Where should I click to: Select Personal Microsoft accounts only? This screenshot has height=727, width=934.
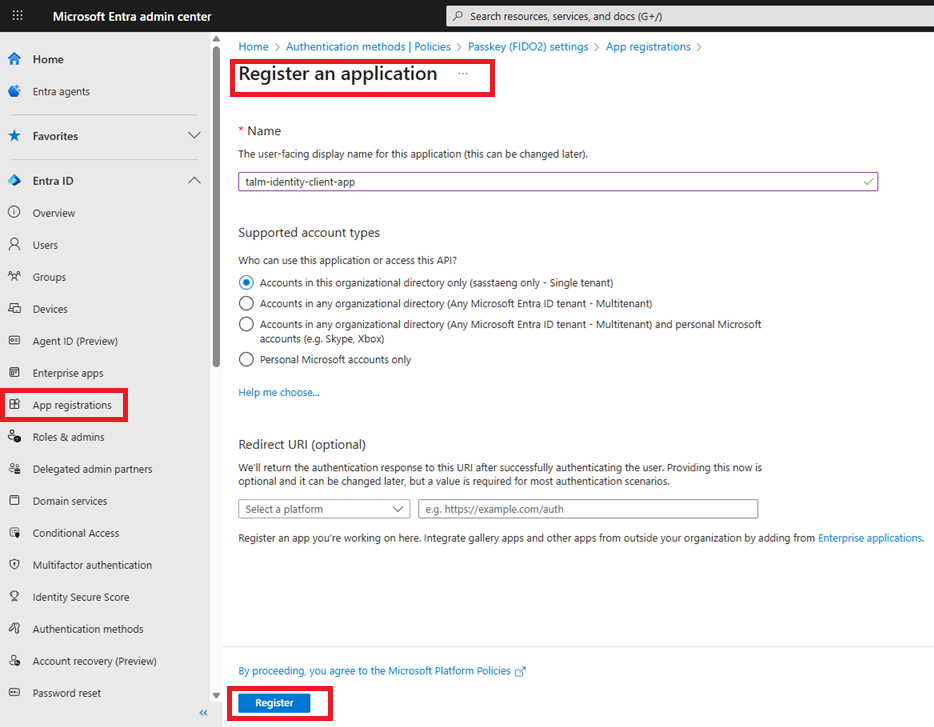(246, 359)
